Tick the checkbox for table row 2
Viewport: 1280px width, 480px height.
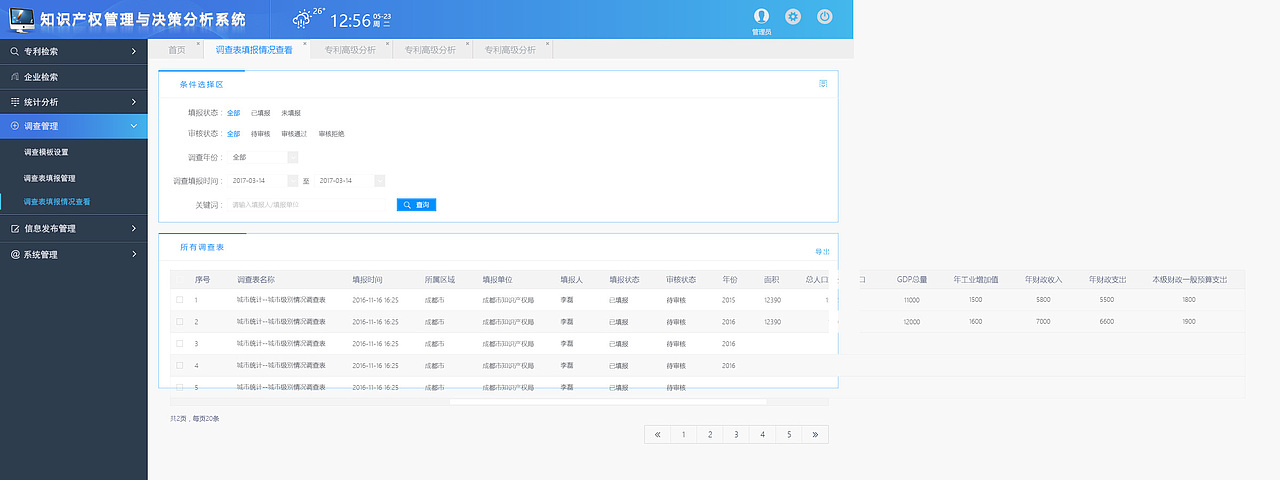pyautogui.click(x=180, y=322)
